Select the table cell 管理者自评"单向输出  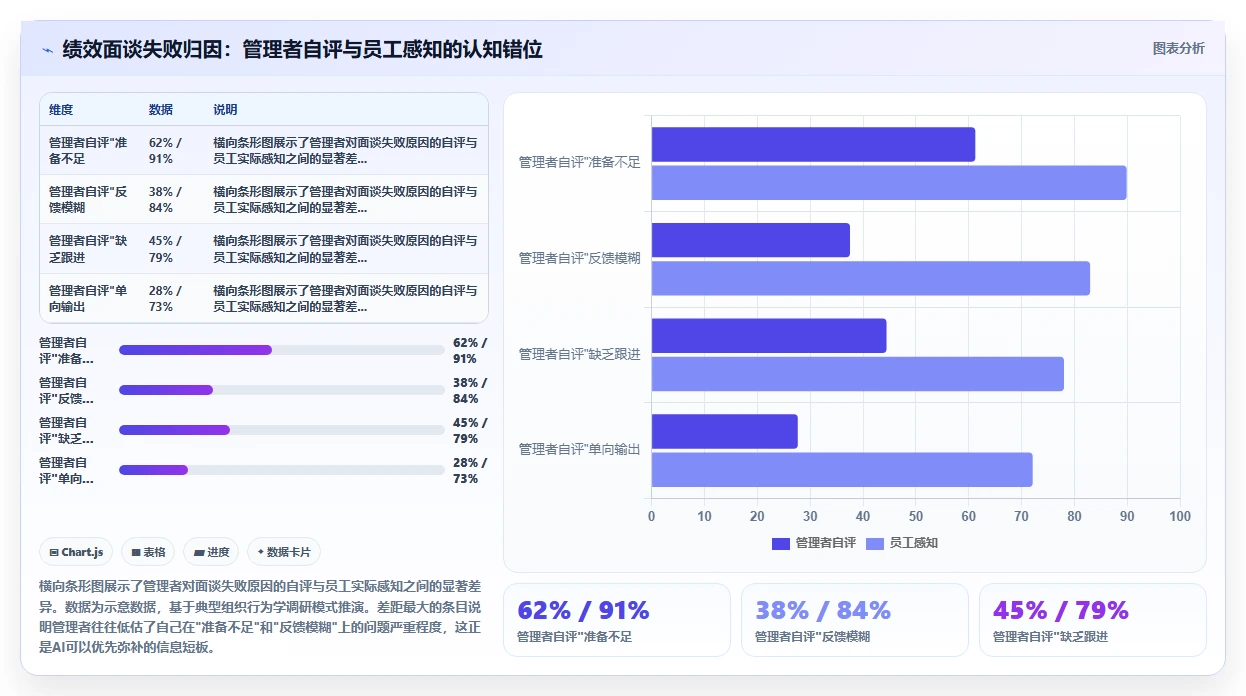[88, 298]
